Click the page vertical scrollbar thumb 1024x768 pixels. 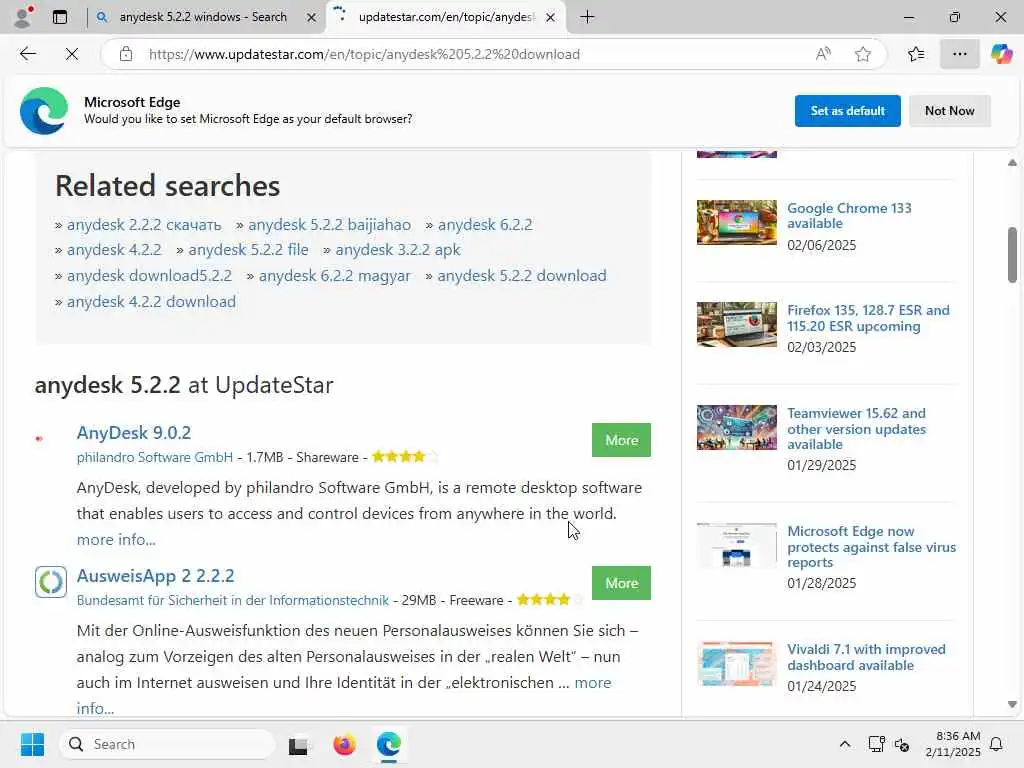point(1012,255)
